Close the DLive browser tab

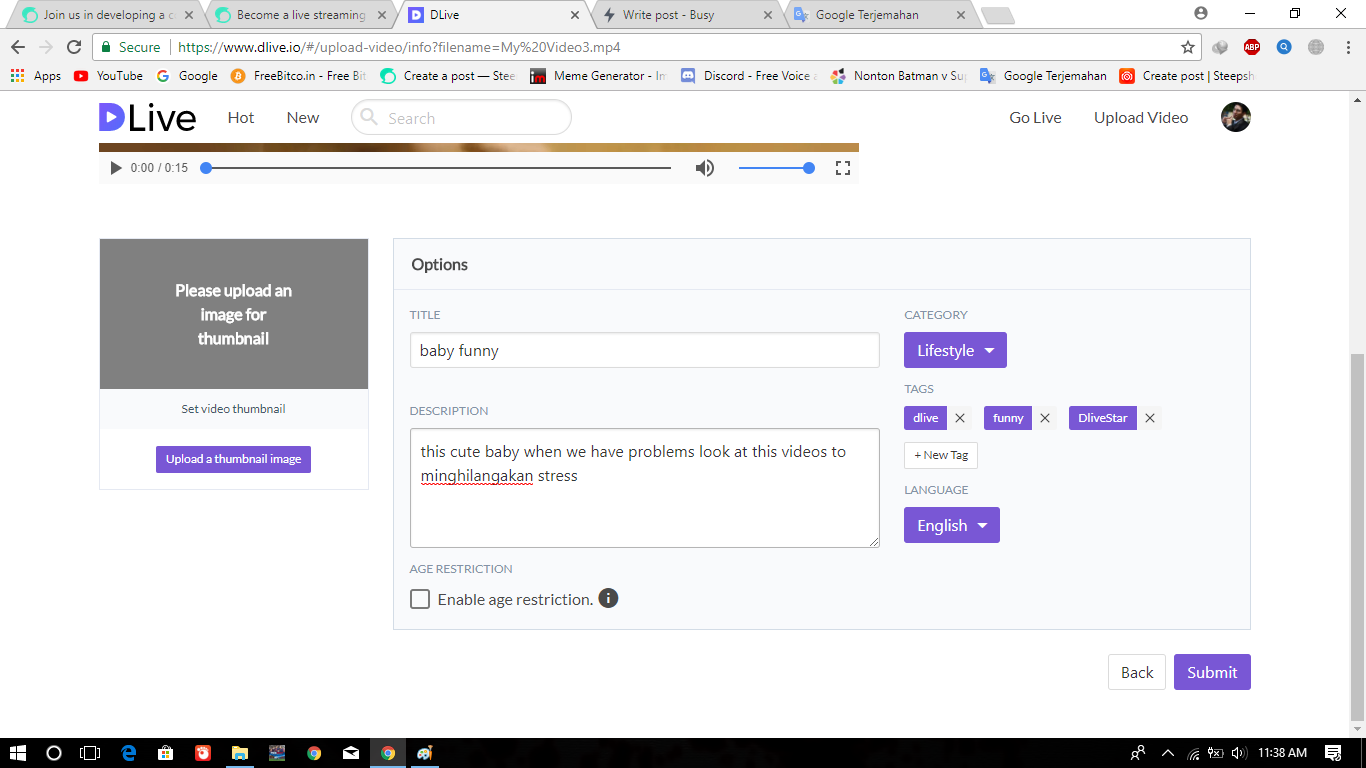574,15
